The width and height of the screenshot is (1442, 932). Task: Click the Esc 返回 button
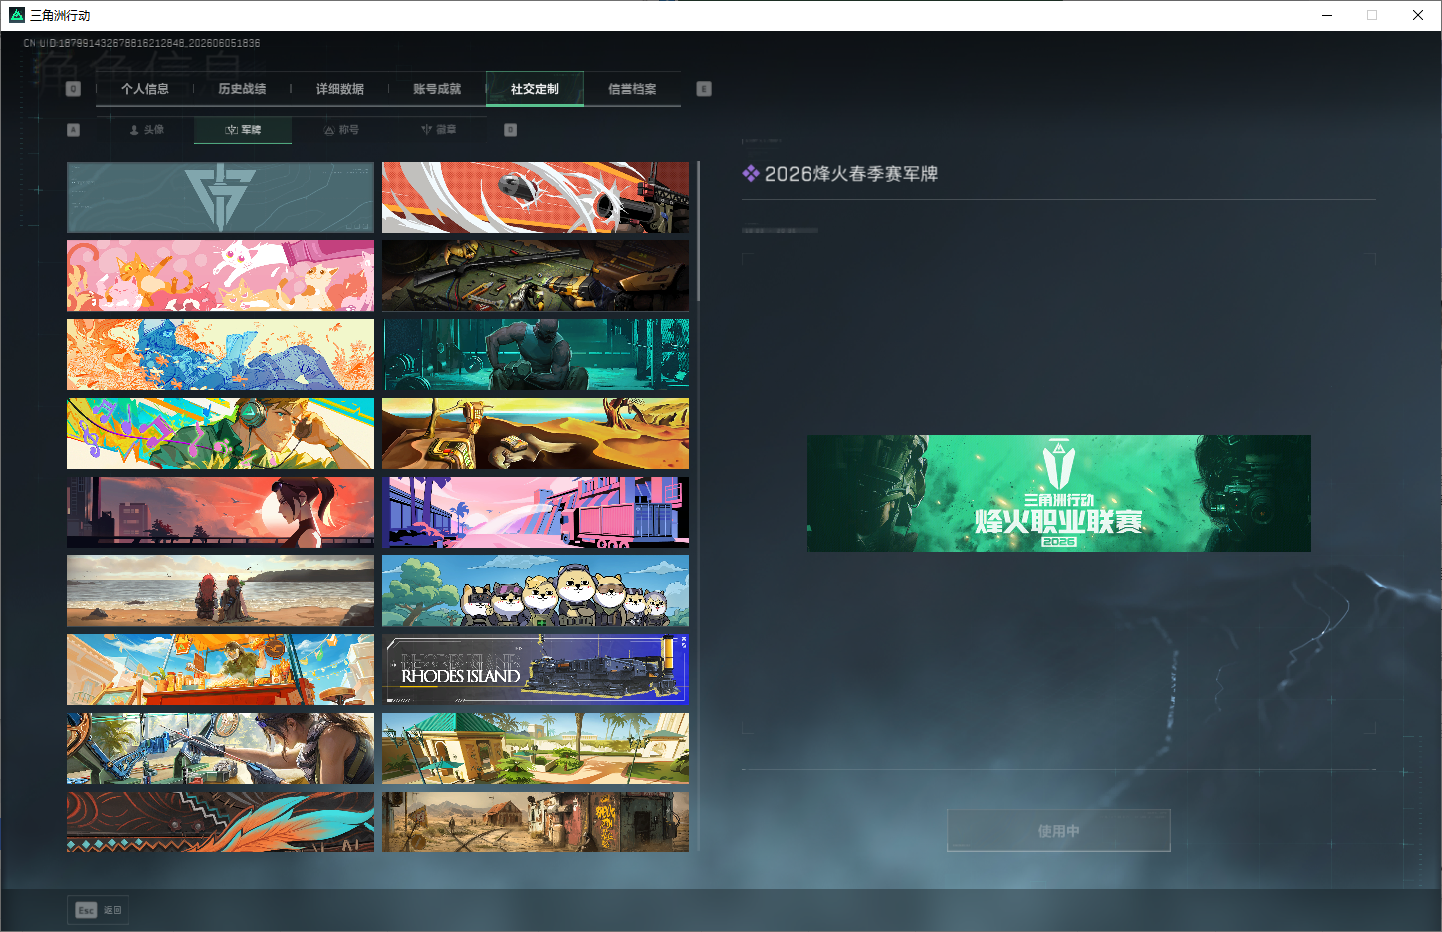pos(99,910)
